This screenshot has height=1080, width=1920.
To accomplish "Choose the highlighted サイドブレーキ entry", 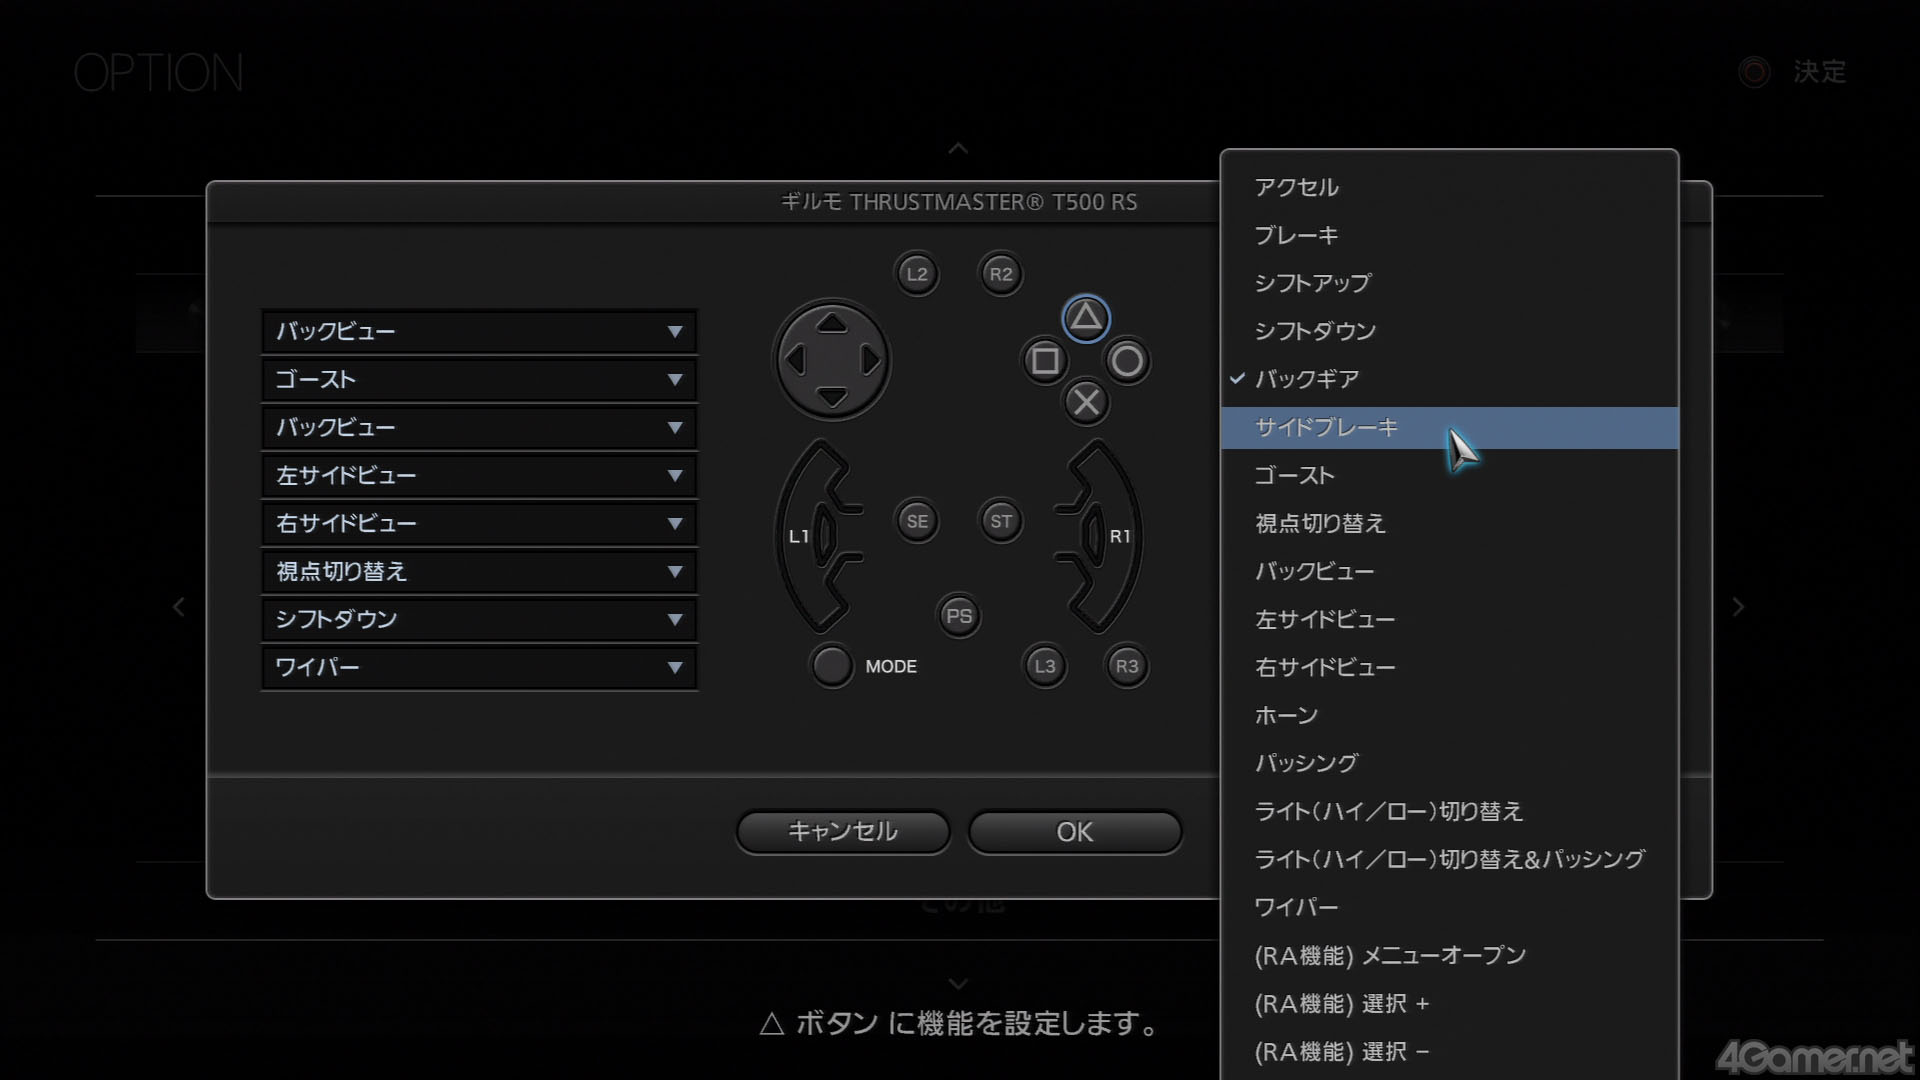I will (1449, 427).
